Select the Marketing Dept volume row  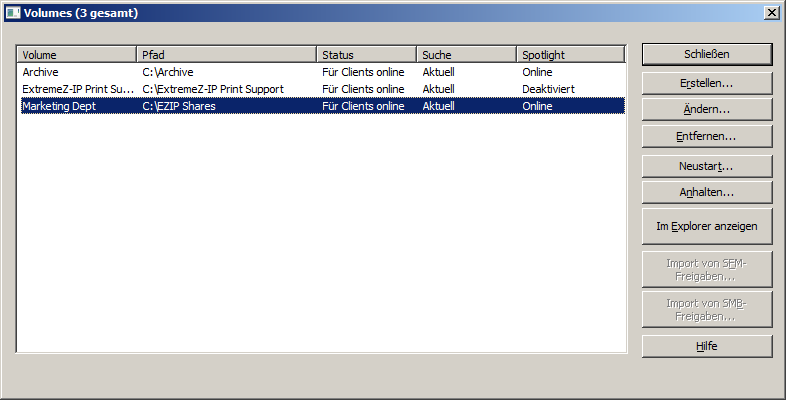[x=59, y=106]
